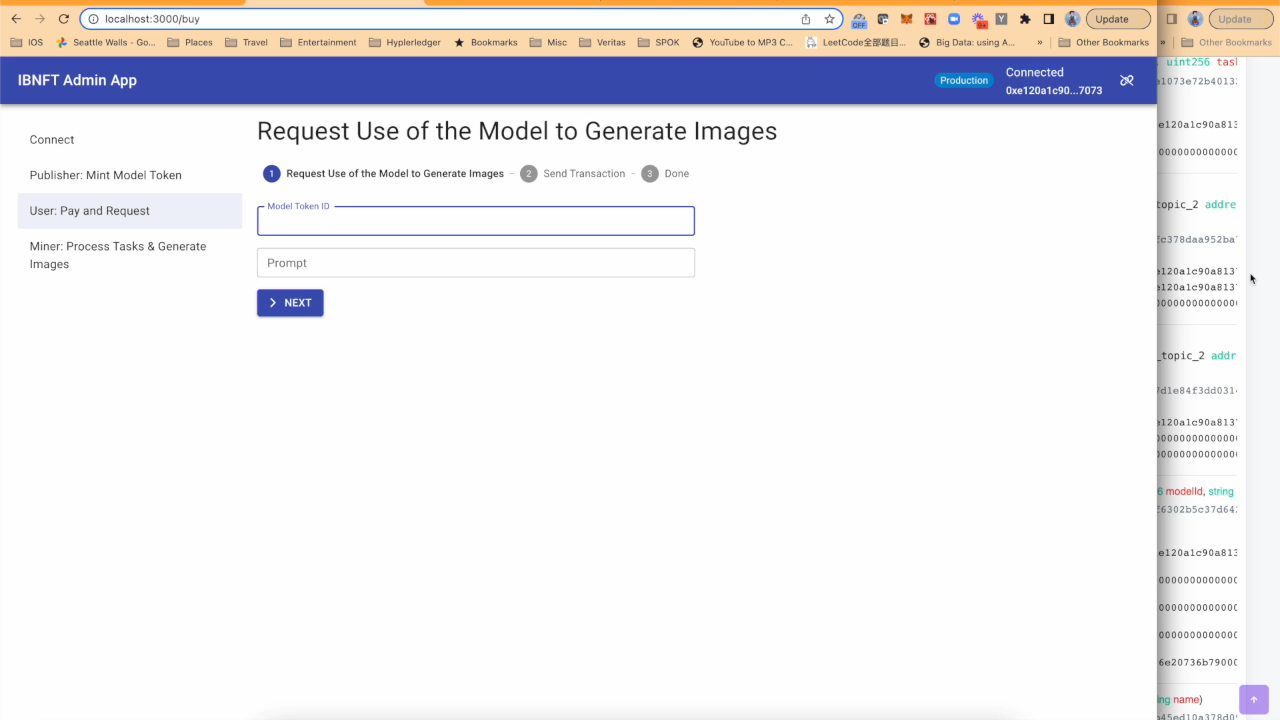
Task: Click the share icon in the address bar
Action: tap(806, 19)
